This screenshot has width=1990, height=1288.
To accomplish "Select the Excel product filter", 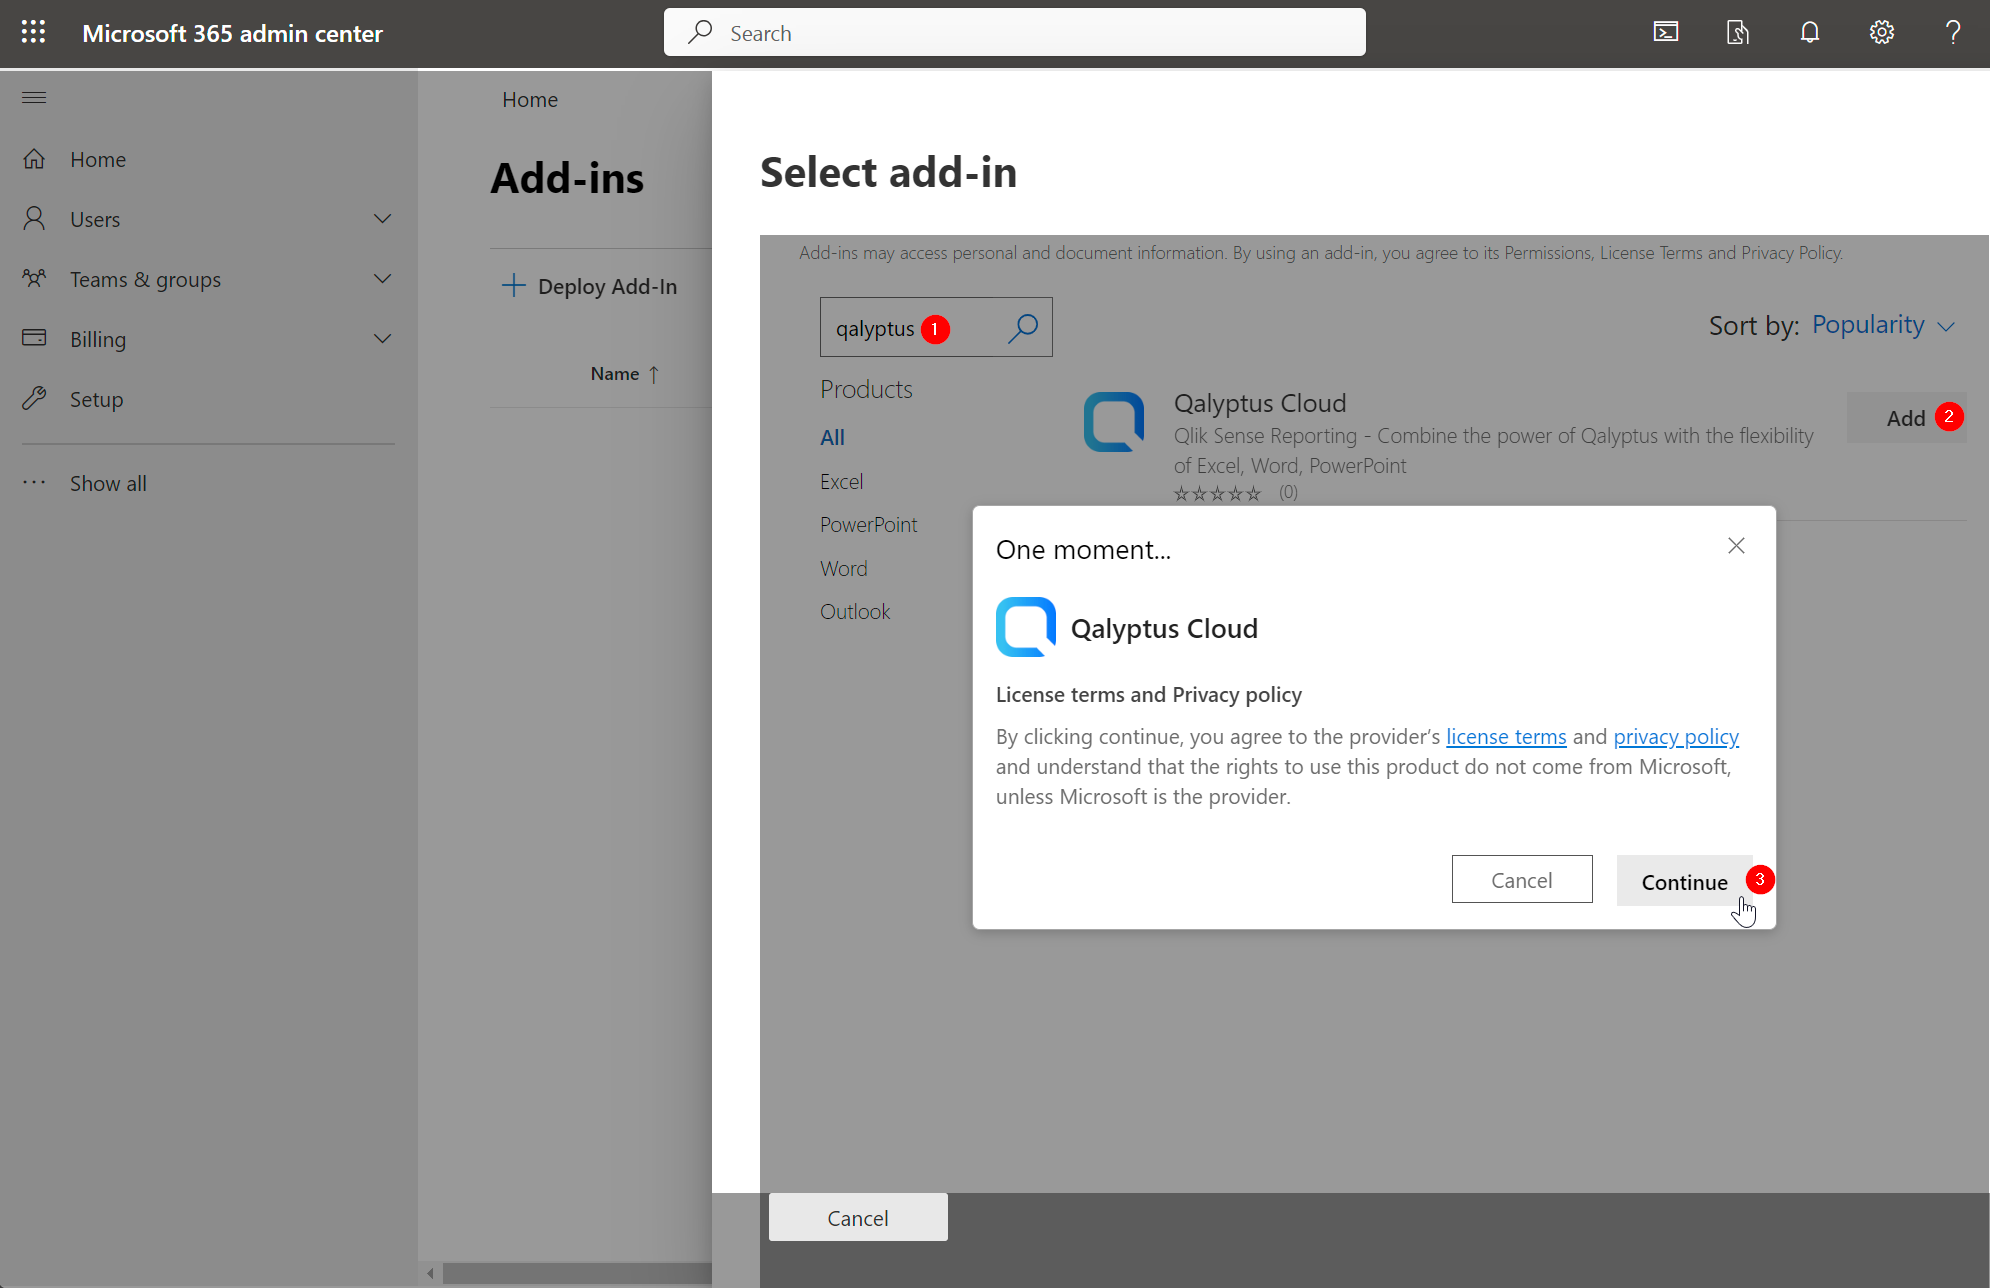I will [x=841, y=481].
